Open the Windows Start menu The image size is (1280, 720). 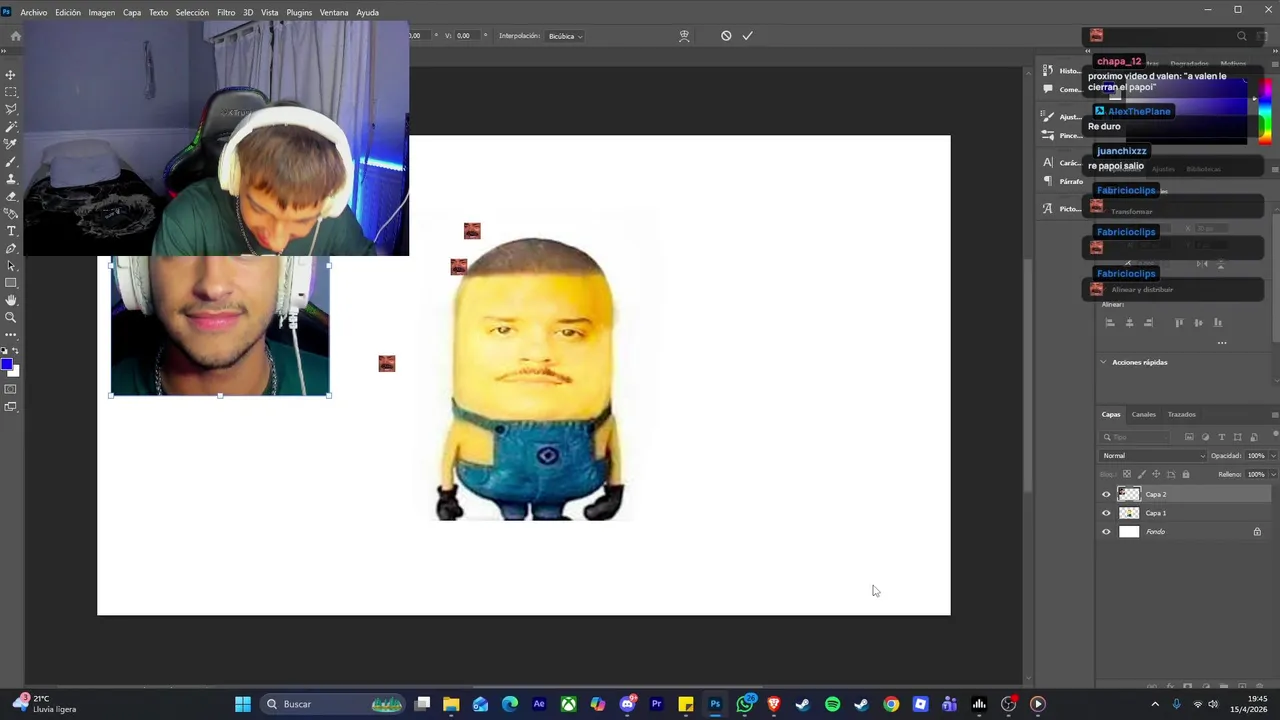click(243, 704)
